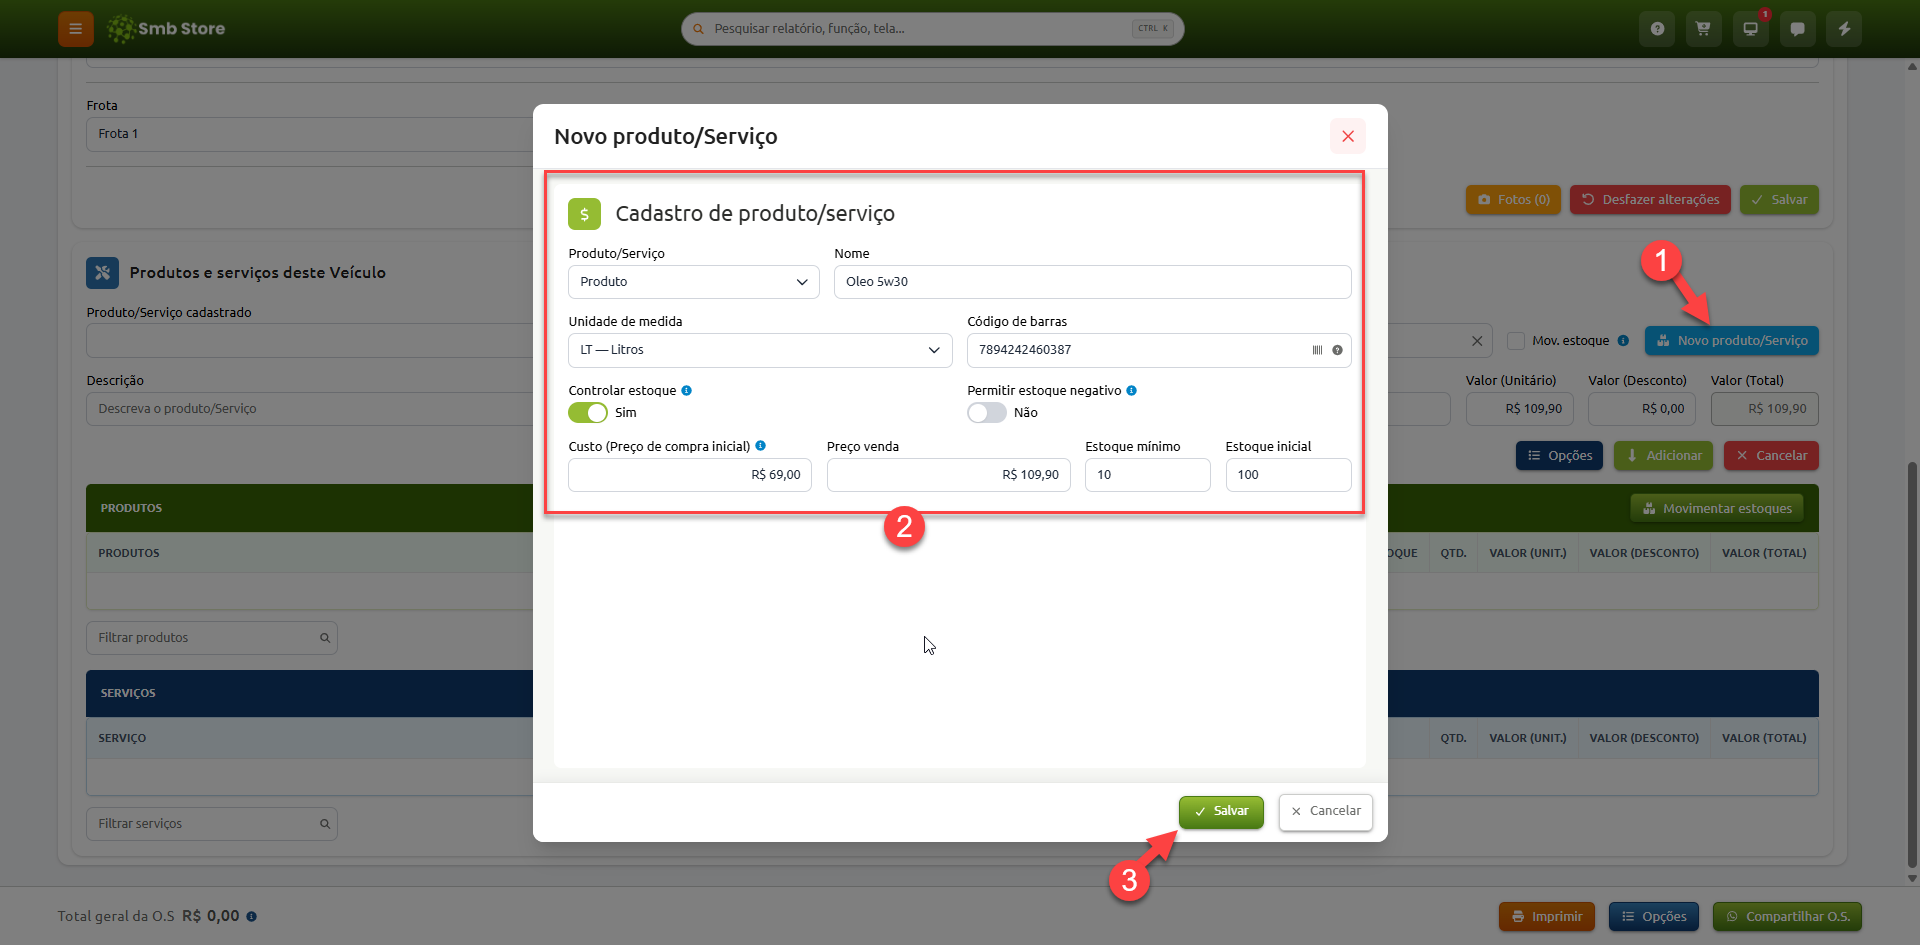Click Cancelar in the dialog footer
This screenshot has width=1920, height=945.
1326,811
